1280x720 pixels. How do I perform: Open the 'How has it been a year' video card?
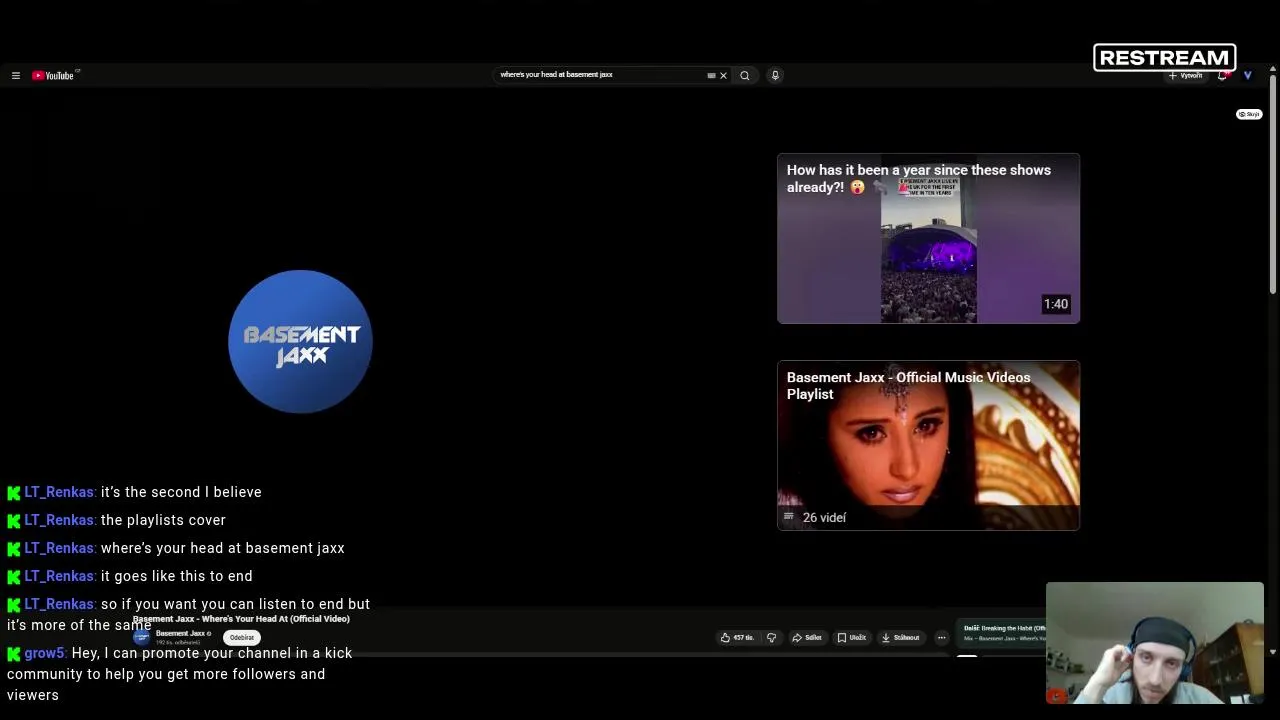(928, 238)
